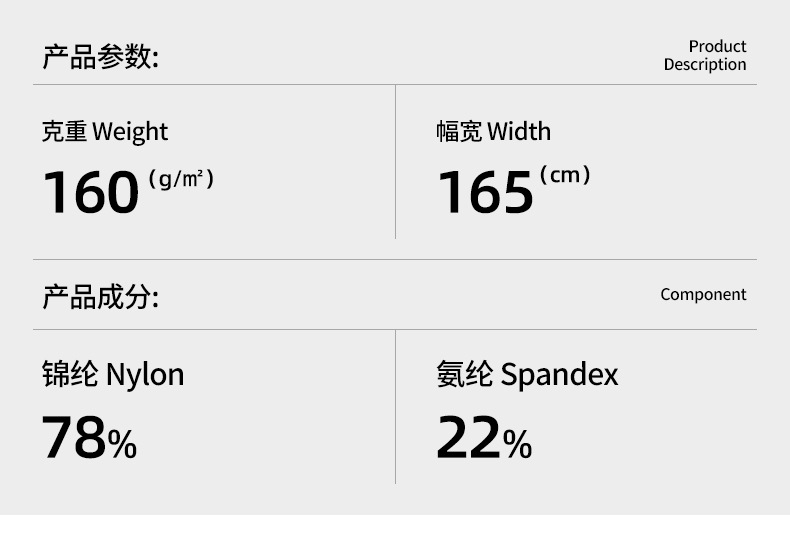Click the horizontal line under "产品成分:" heading
This screenshot has height=545, width=790.
[x=395, y=329]
